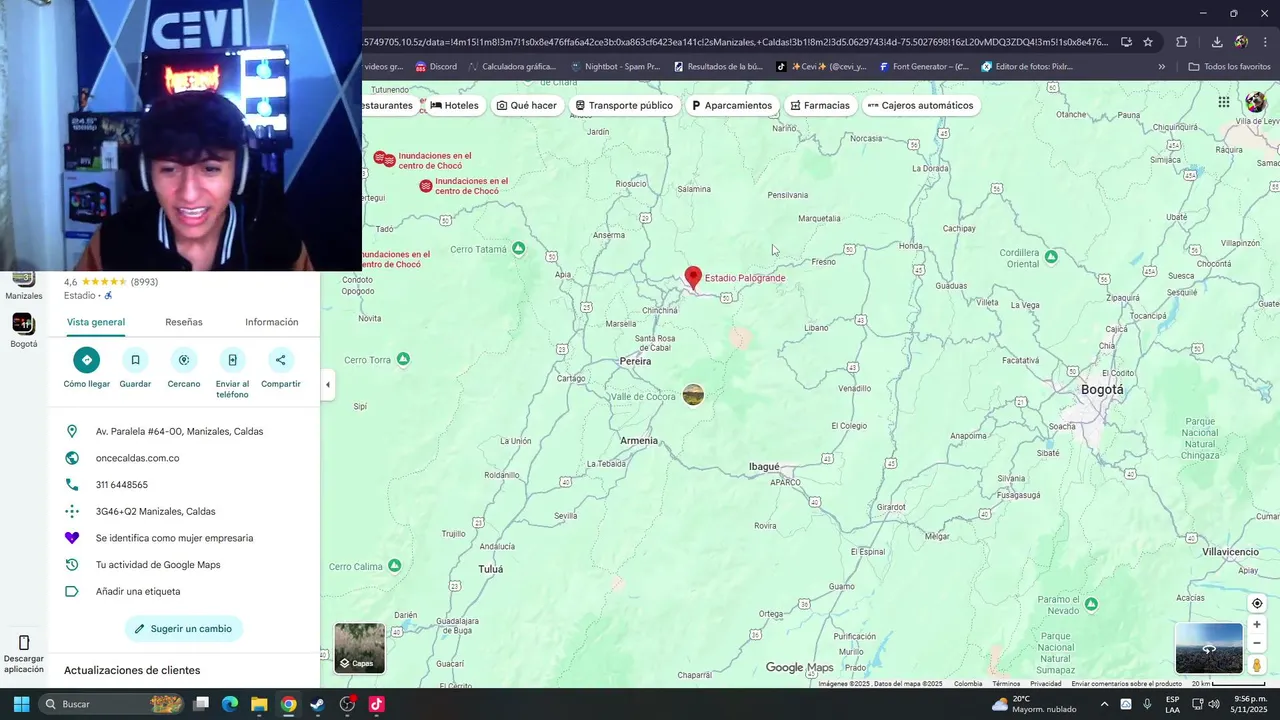Image resolution: width=1280 pixels, height=720 pixels.
Task: Click the Cordillera Oriental park marker
Action: coord(1051,257)
